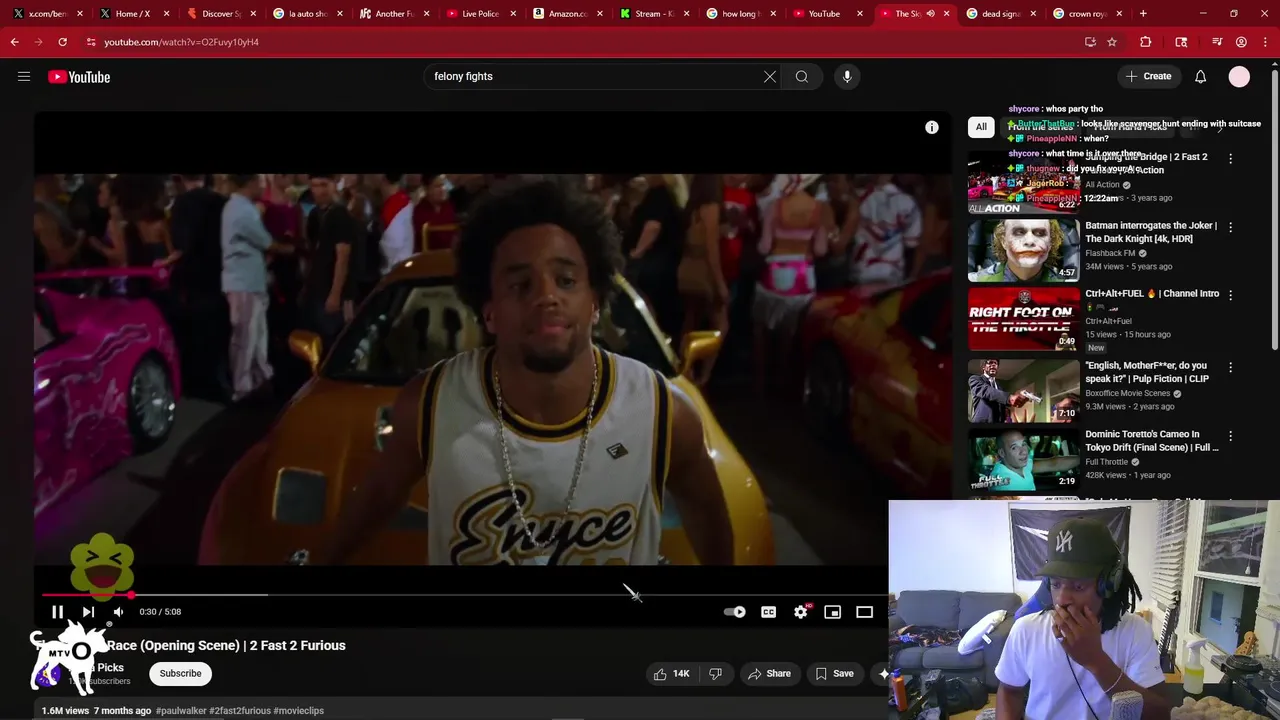This screenshot has width=1280, height=720.
Task: Bookmark this page with the star
Action: pos(1111,42)
